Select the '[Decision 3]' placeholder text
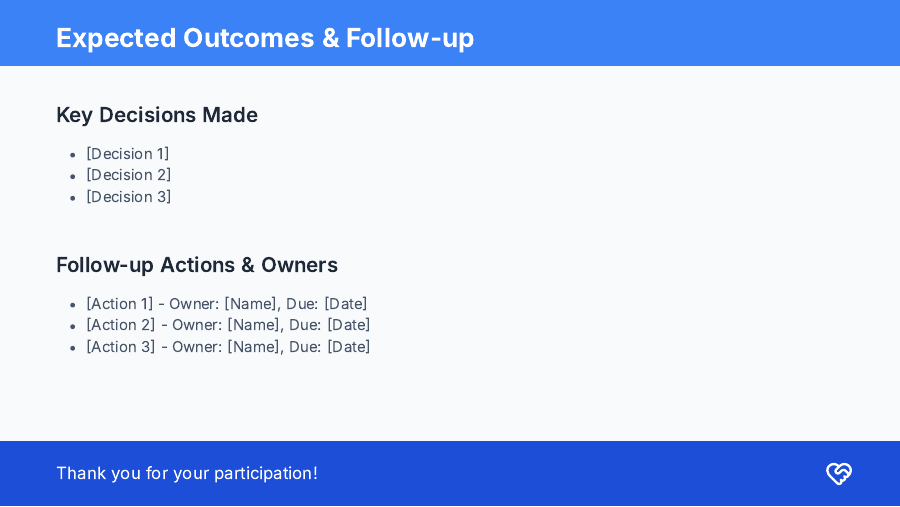900x507 pixels. click(x=129, y=197)
